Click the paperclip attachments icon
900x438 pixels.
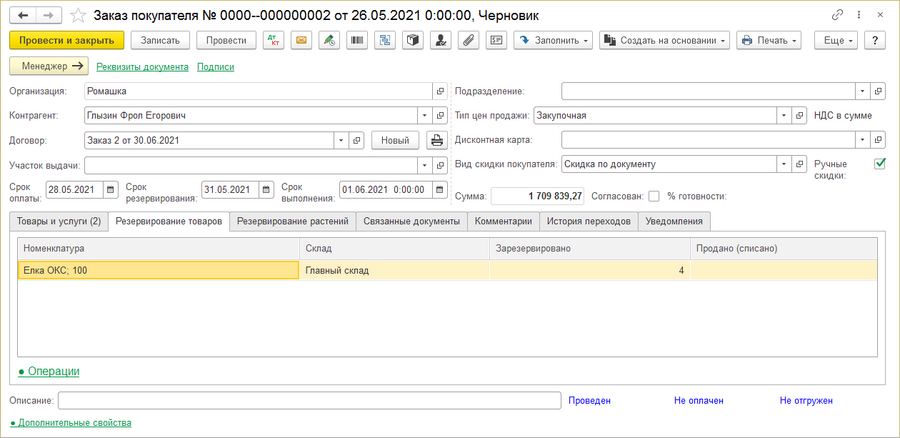click(x=468, y=41)
